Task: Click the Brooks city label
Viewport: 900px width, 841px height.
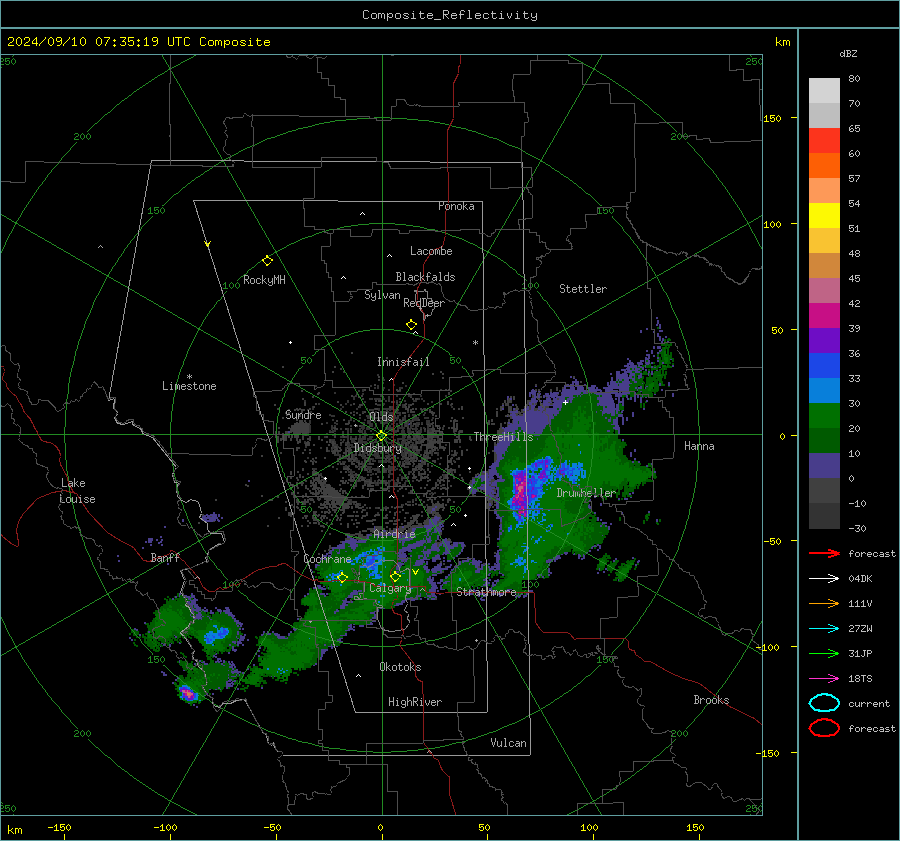Action: [711, 700]
